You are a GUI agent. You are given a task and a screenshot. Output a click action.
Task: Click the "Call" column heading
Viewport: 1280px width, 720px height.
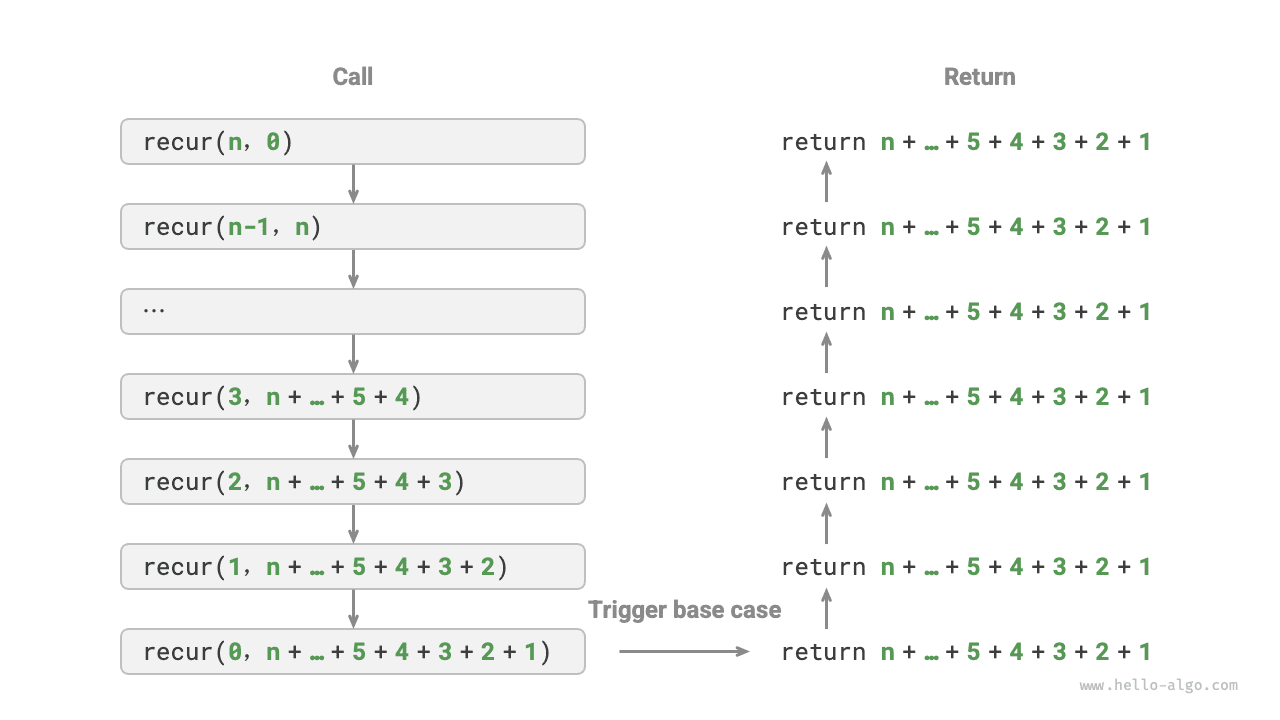[x=352, y=77]
